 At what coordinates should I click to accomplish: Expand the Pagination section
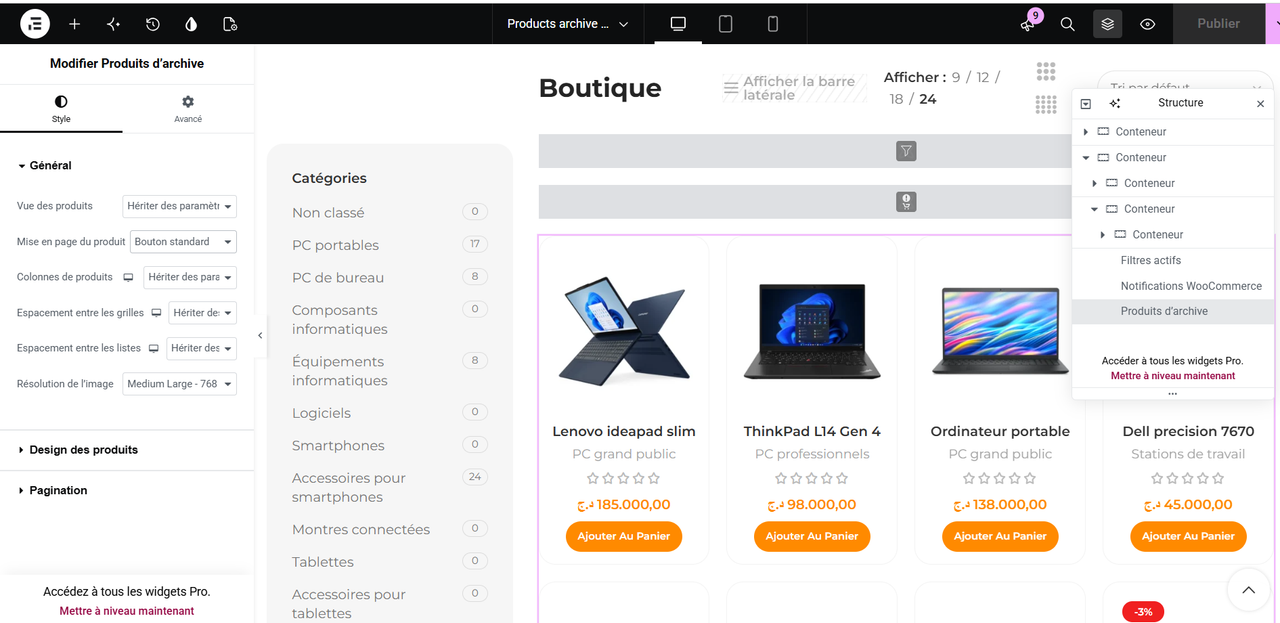127,490
